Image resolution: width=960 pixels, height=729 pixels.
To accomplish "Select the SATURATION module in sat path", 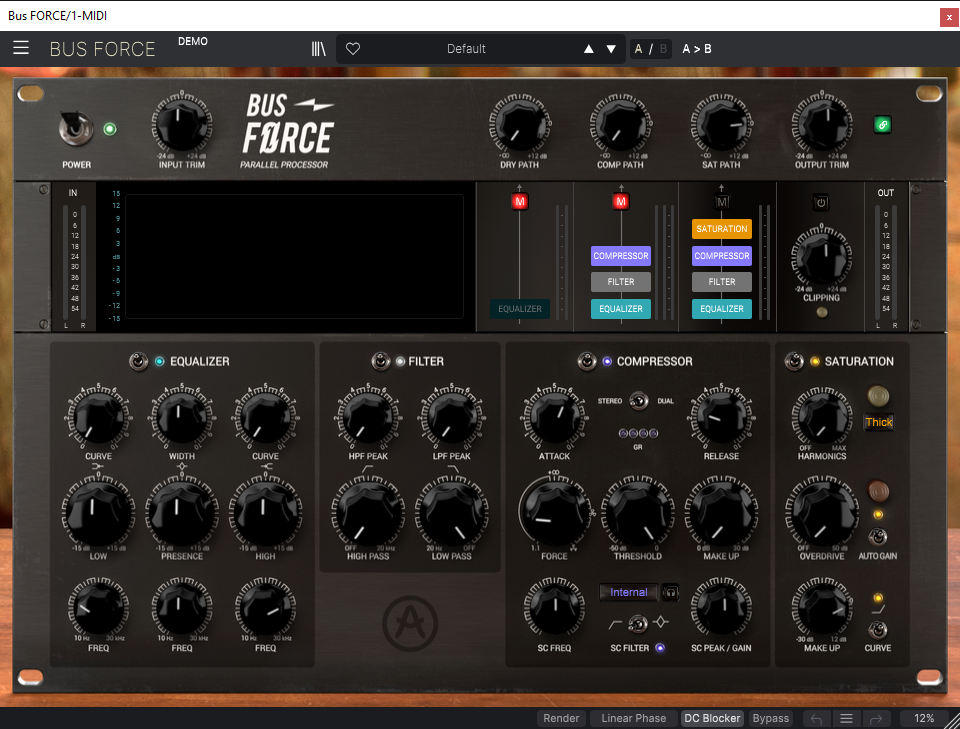I will pyautogui.click(x=721, y=229).
